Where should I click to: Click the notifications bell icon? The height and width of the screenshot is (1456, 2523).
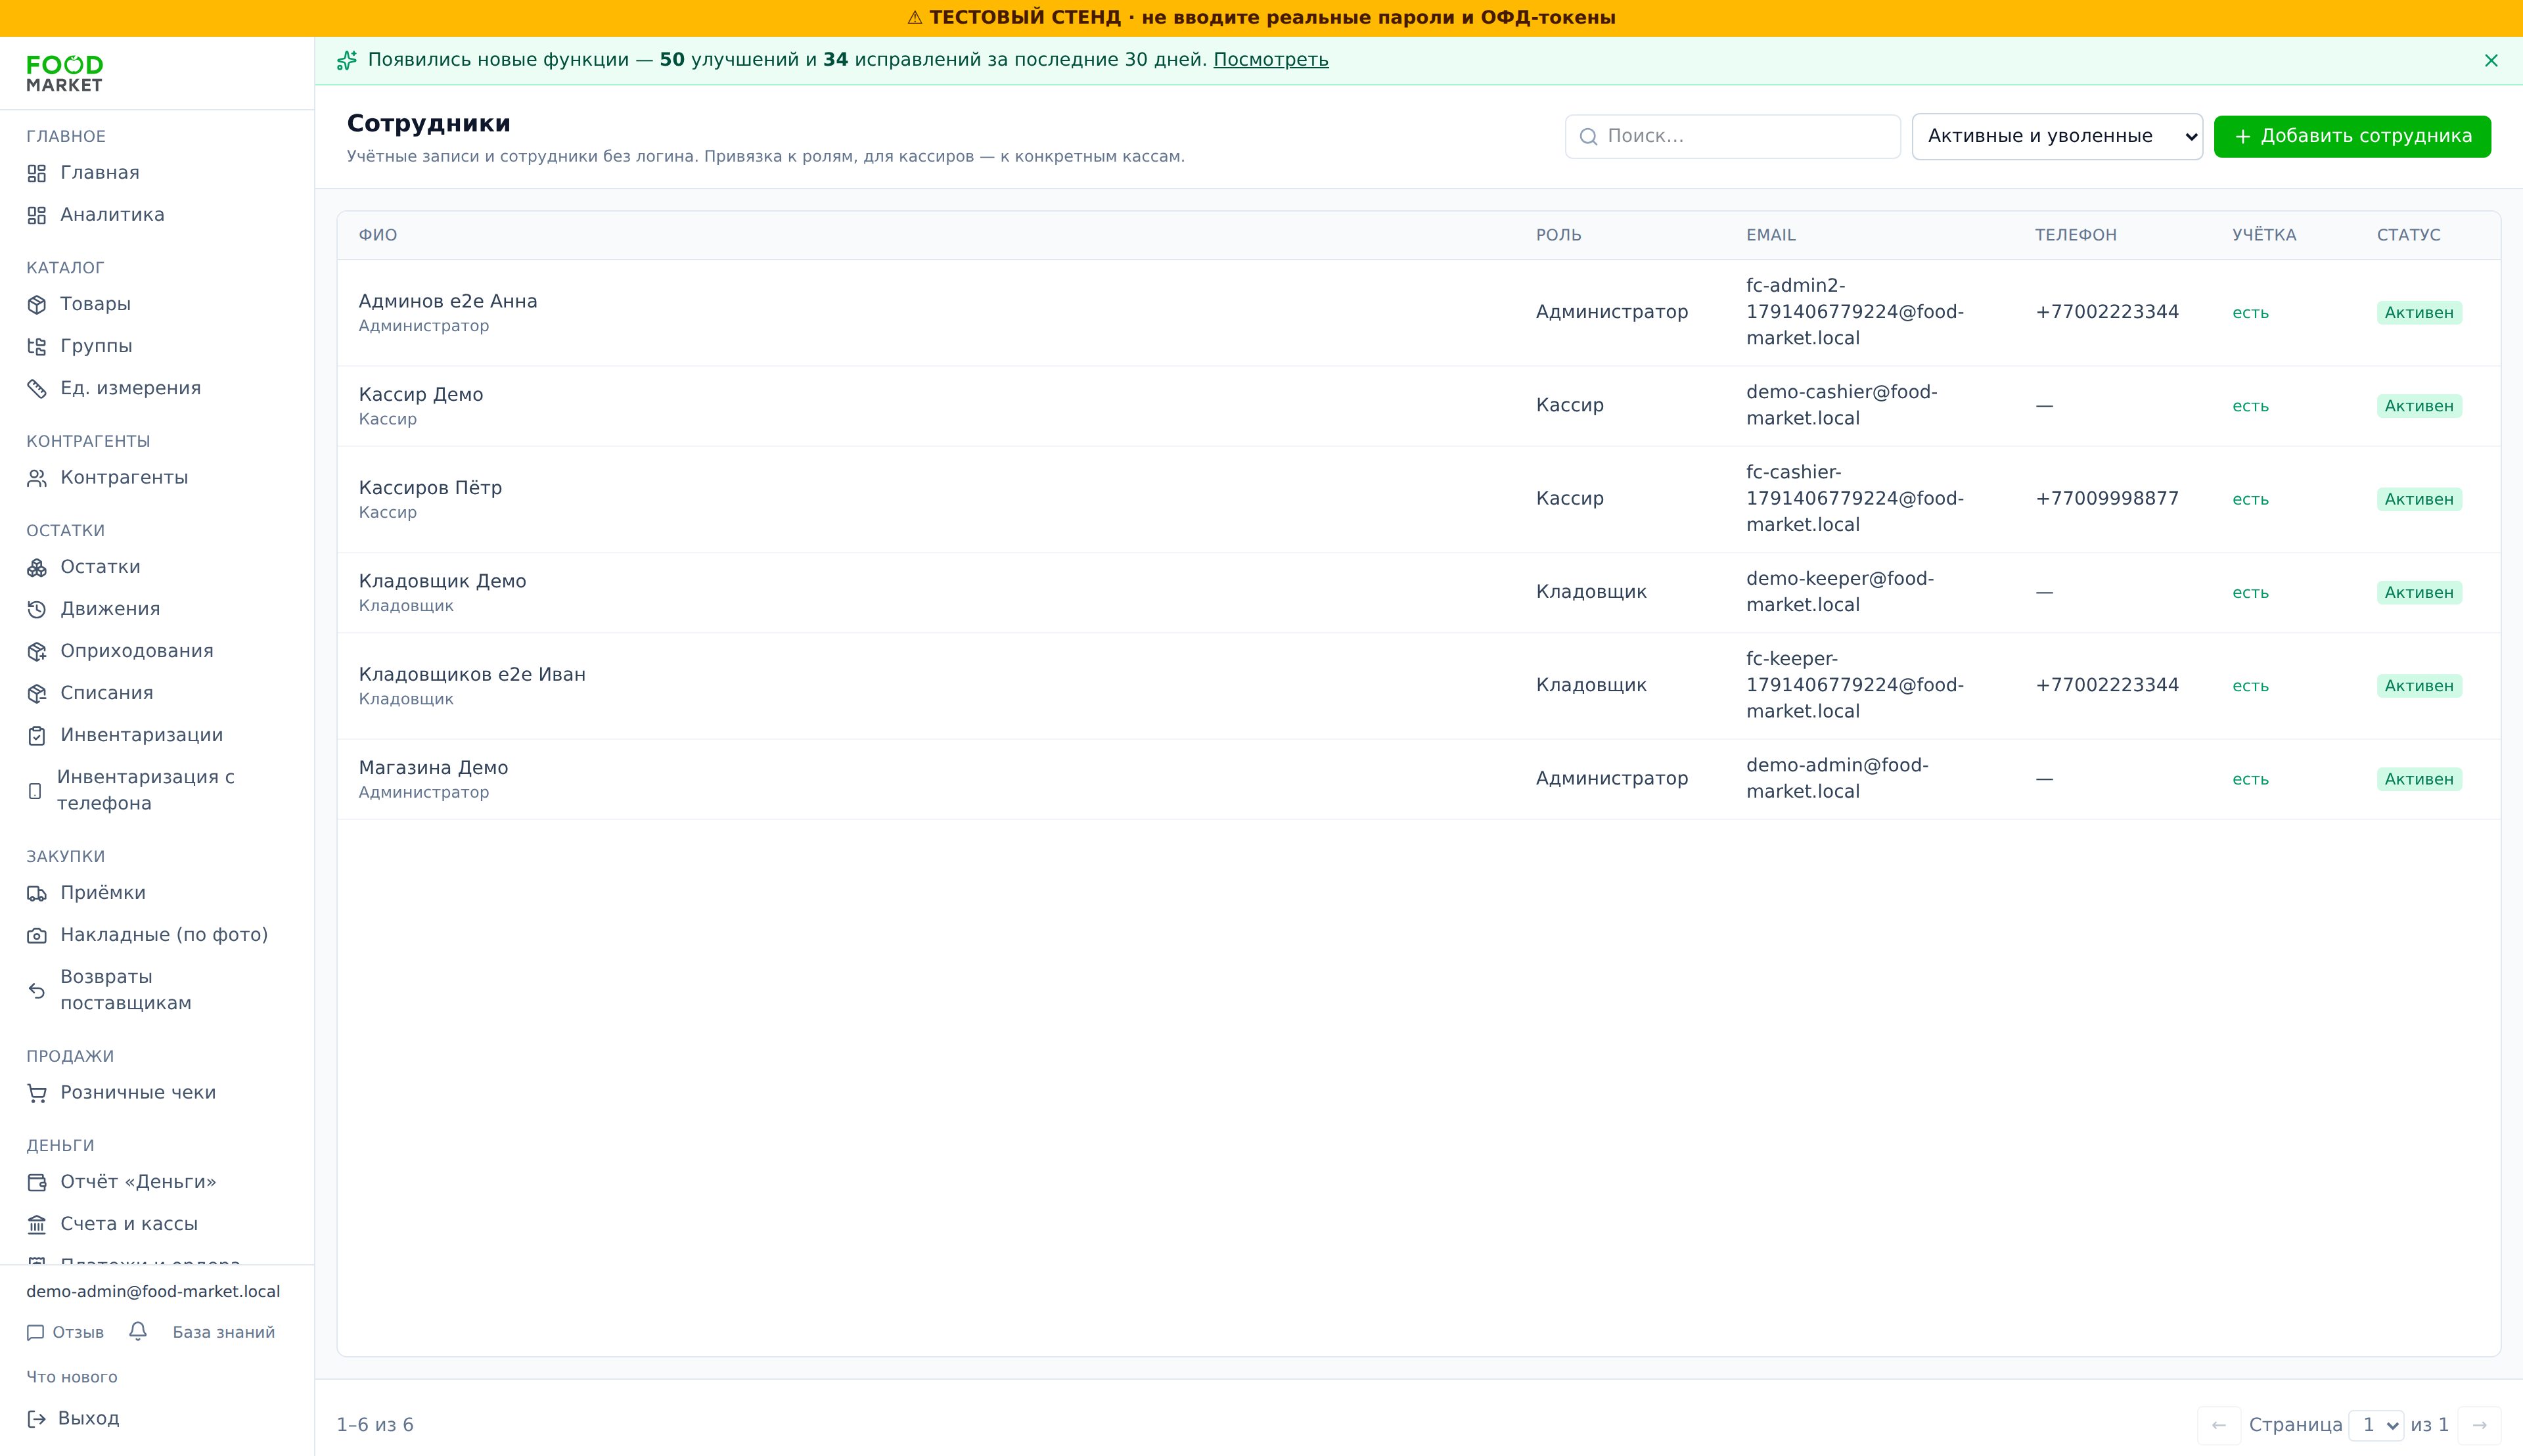(x=138, y=1331)
